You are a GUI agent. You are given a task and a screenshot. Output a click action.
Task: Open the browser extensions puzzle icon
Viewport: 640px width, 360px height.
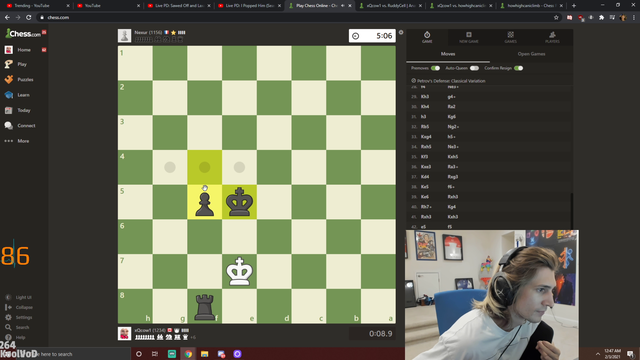601,18
